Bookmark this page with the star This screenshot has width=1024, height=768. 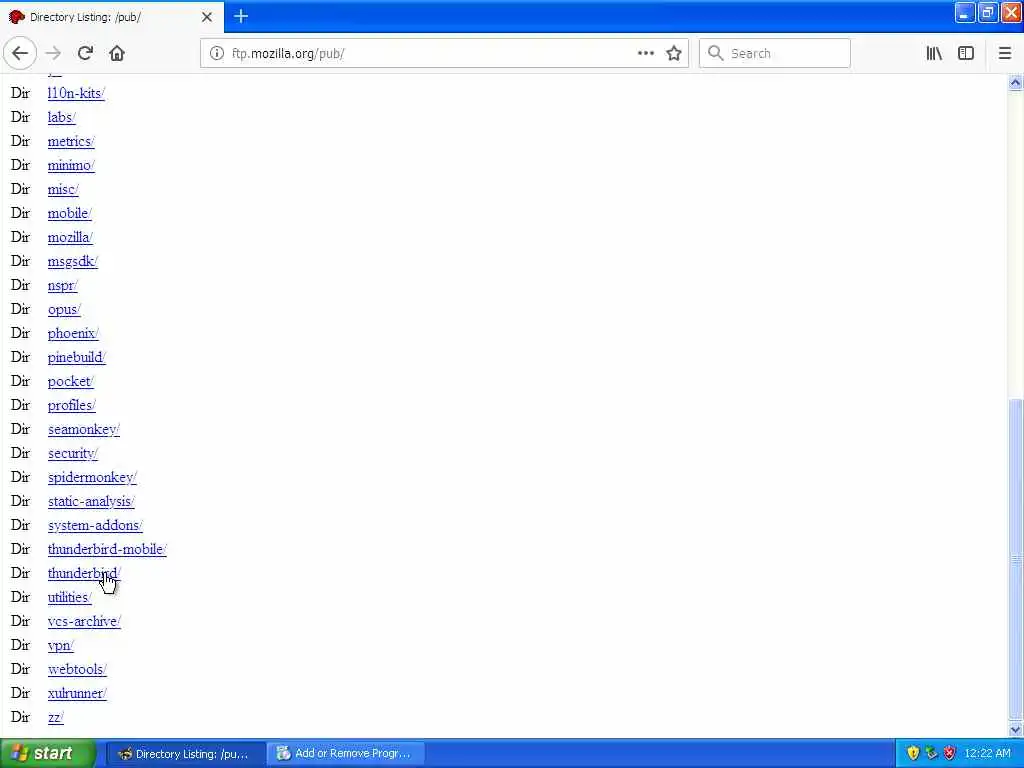[x=674, y=54]
